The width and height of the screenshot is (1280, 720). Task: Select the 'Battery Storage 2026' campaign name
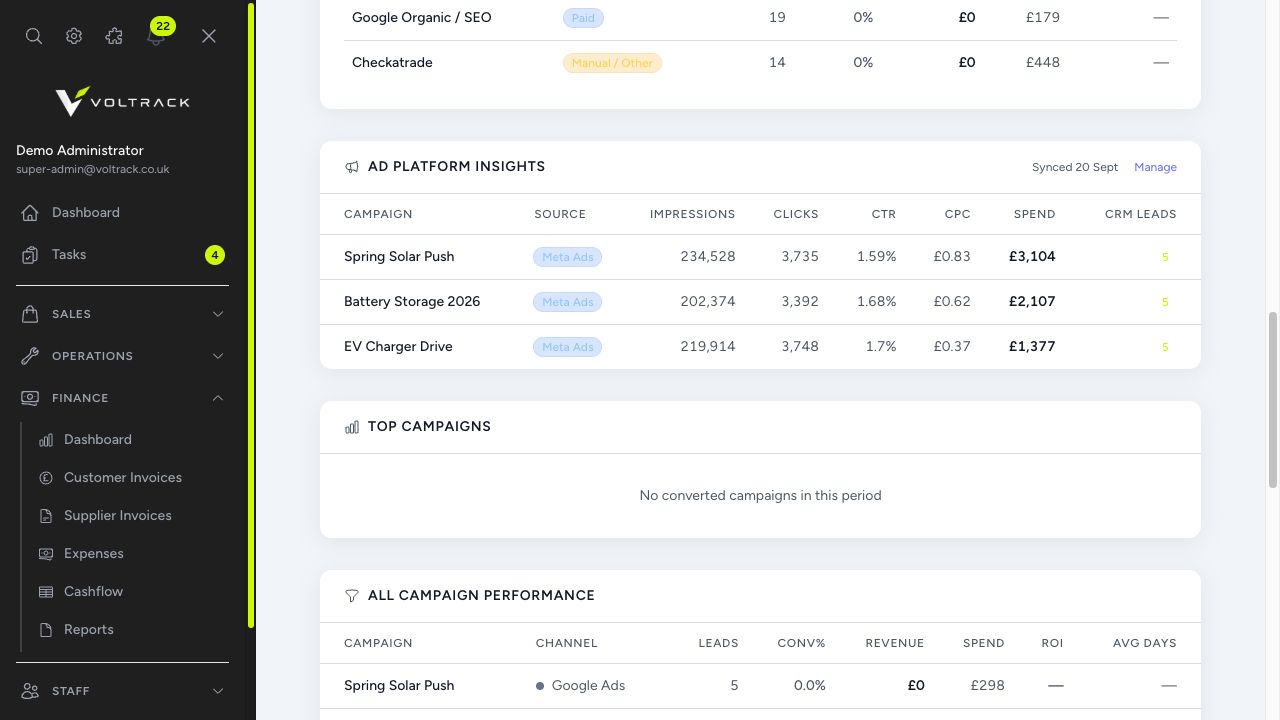(x=412, y=301)
